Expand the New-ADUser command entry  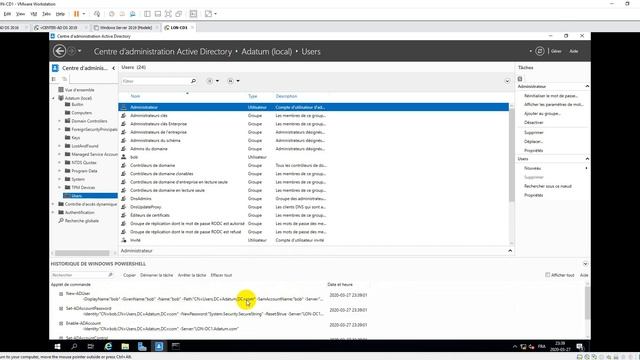[61, 294]
